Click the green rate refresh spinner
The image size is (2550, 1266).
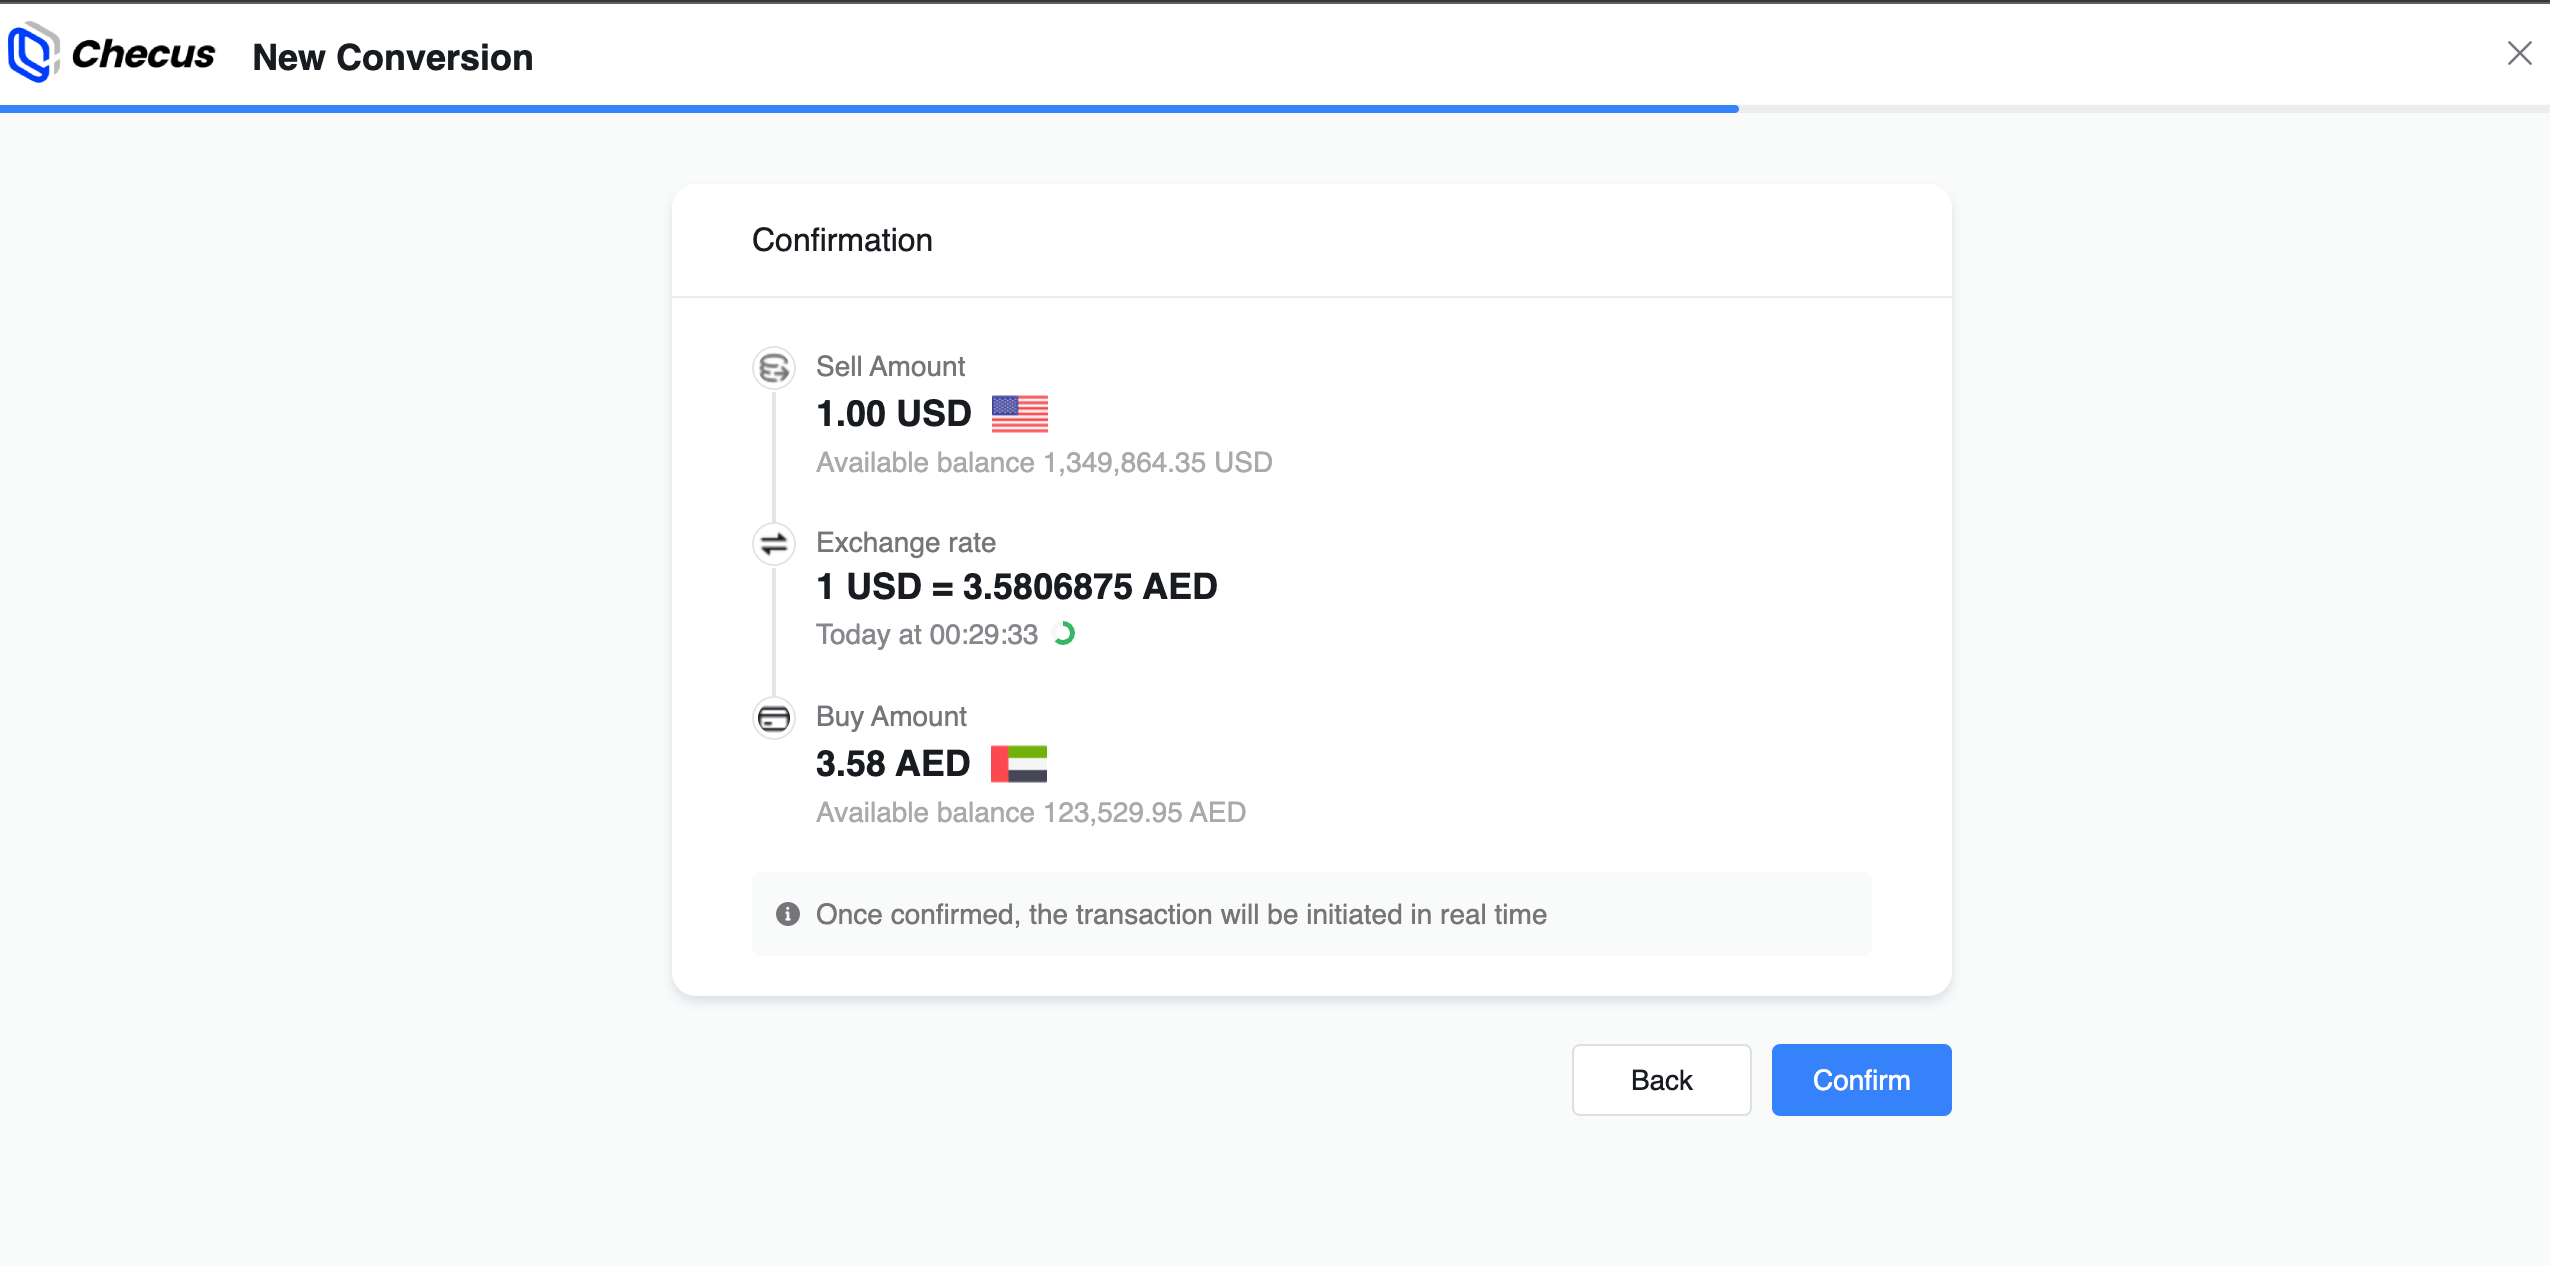pos(1065,634)
